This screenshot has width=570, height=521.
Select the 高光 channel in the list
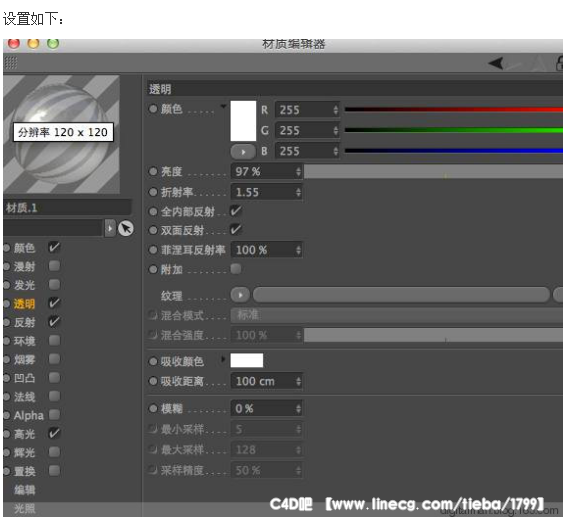[24, 434]
